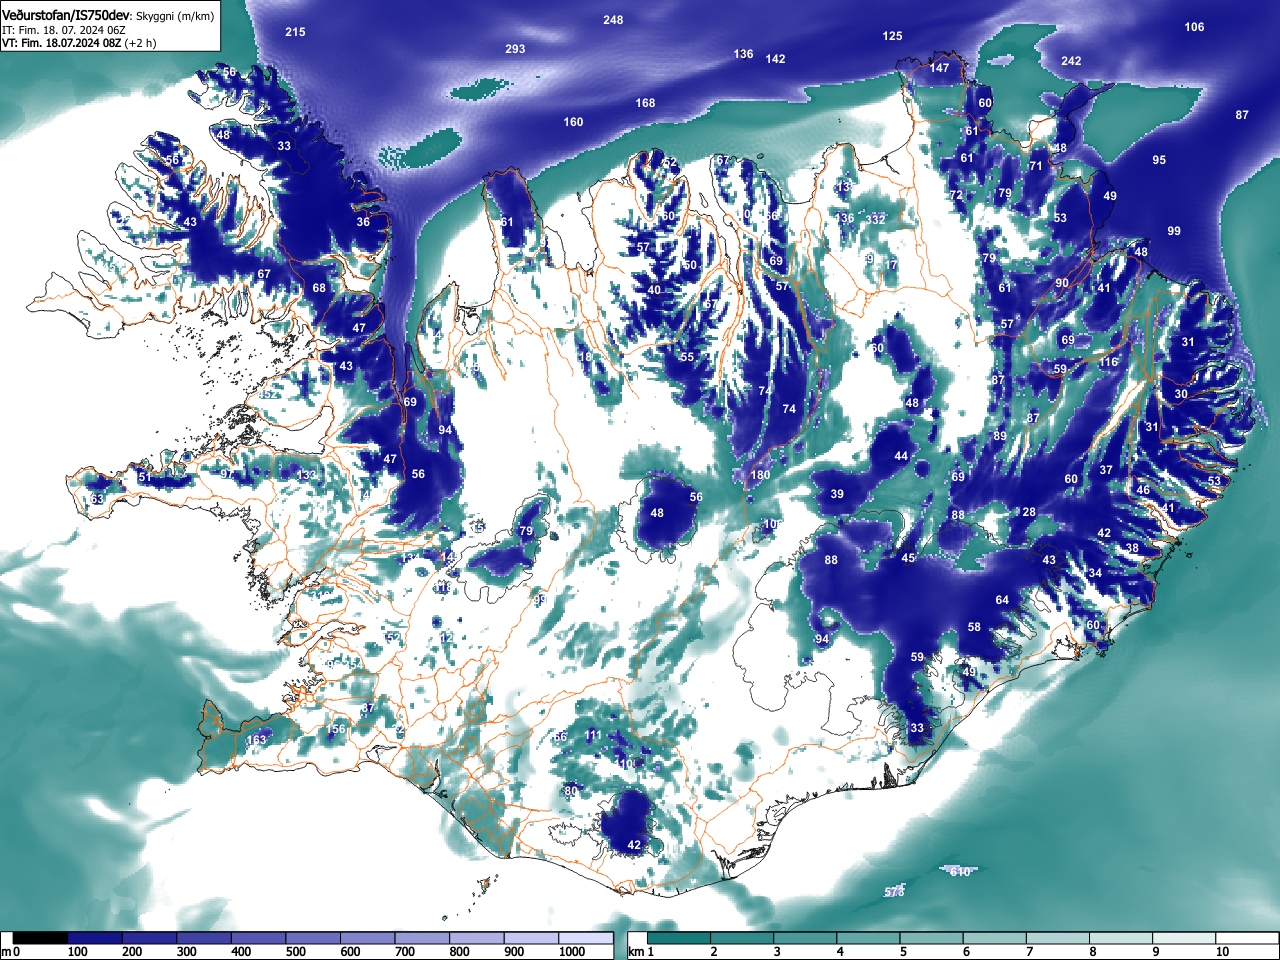Click visibility value 142 at top
1280x960 pixels.
click(x=776, y=59)
